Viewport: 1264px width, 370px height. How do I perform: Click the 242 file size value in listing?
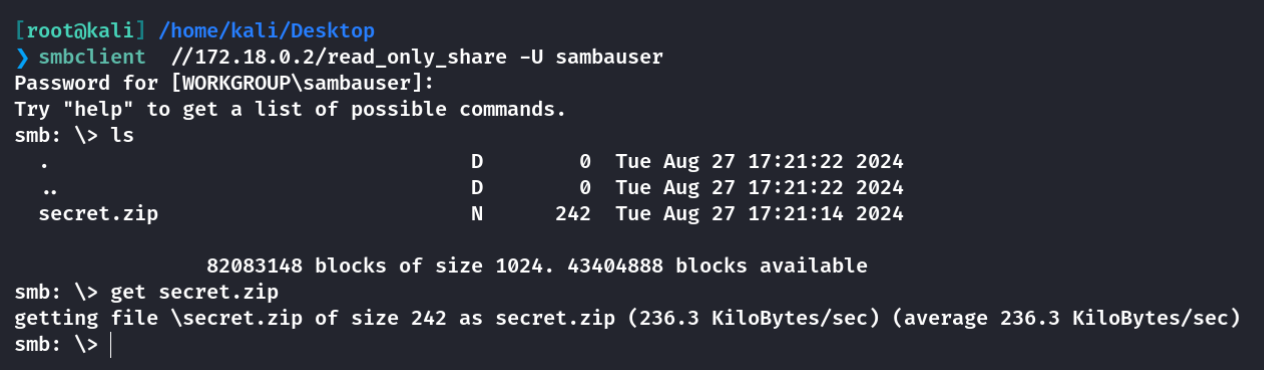(573, 213)
